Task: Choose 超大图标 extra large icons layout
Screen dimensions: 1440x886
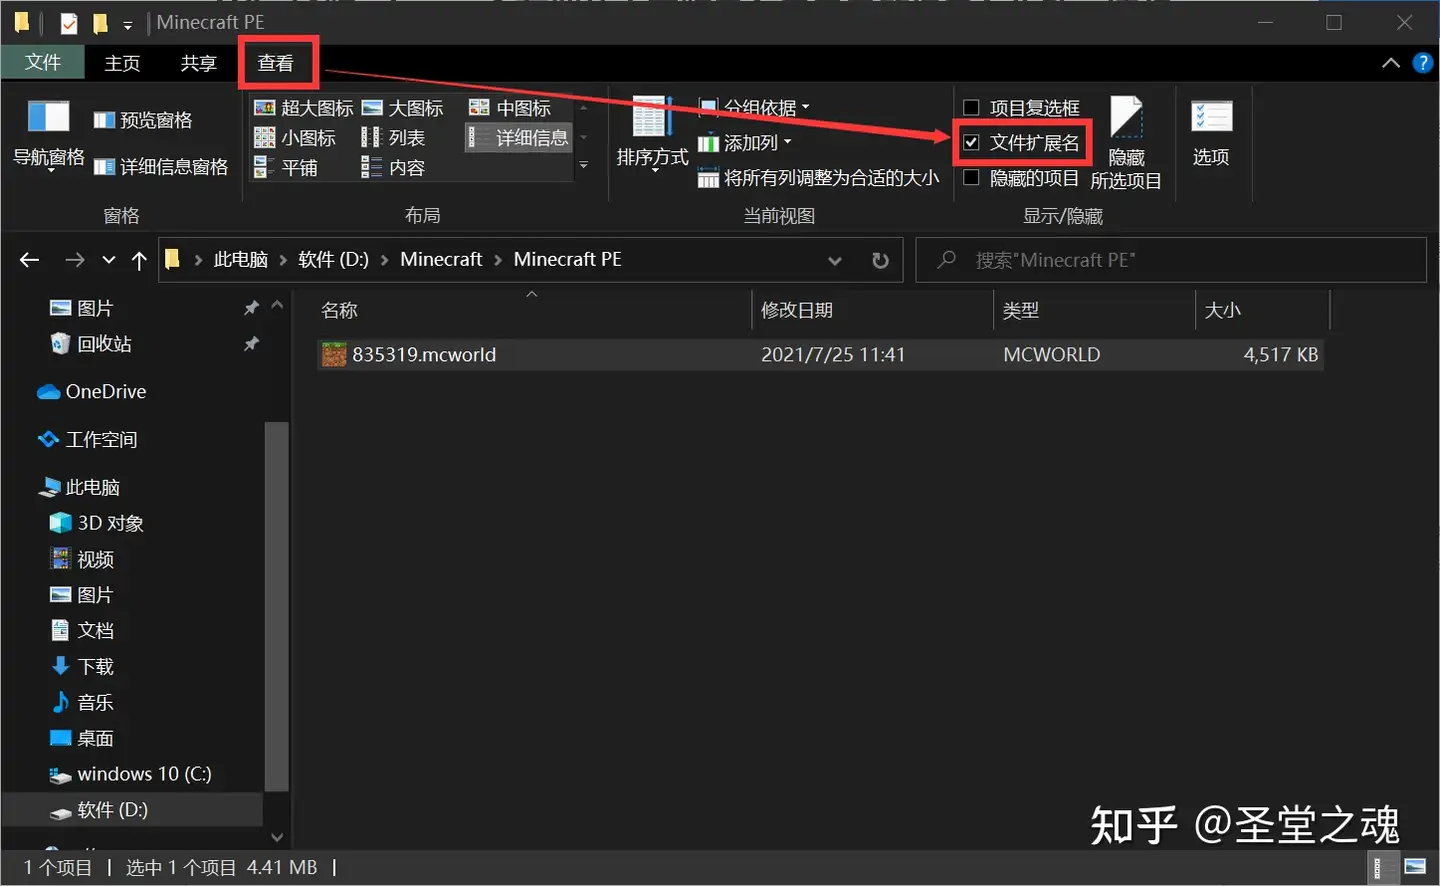Action: [x=304, y=108]
